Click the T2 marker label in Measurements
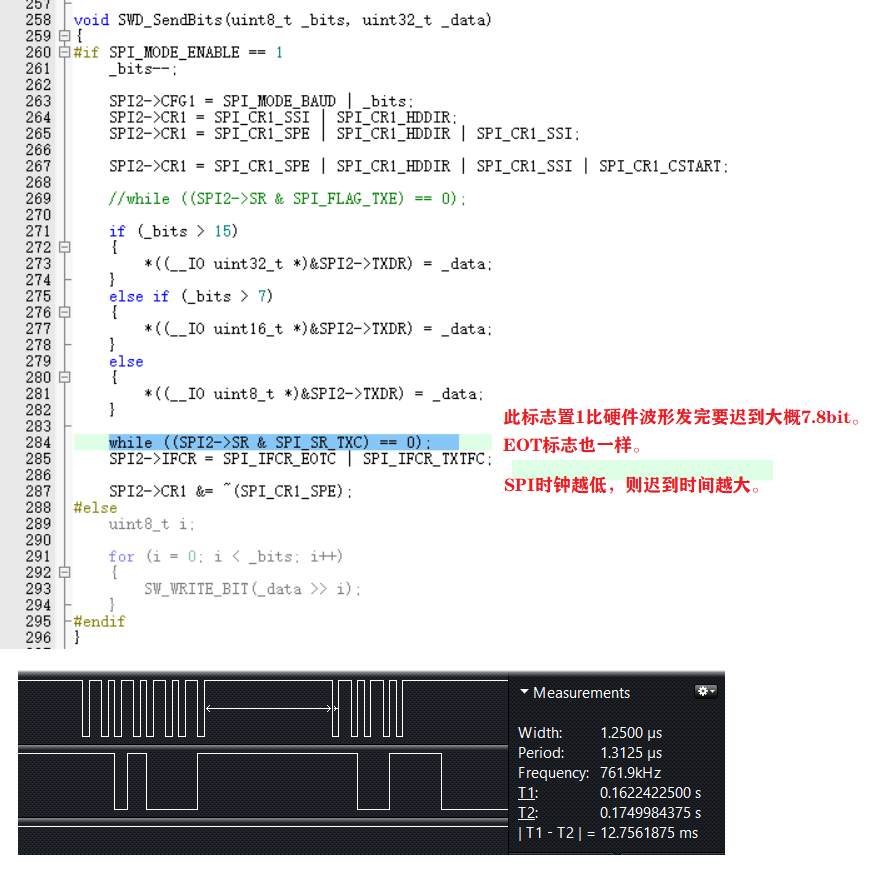Screen dimensions: 887x870 [x=528, y=813]
